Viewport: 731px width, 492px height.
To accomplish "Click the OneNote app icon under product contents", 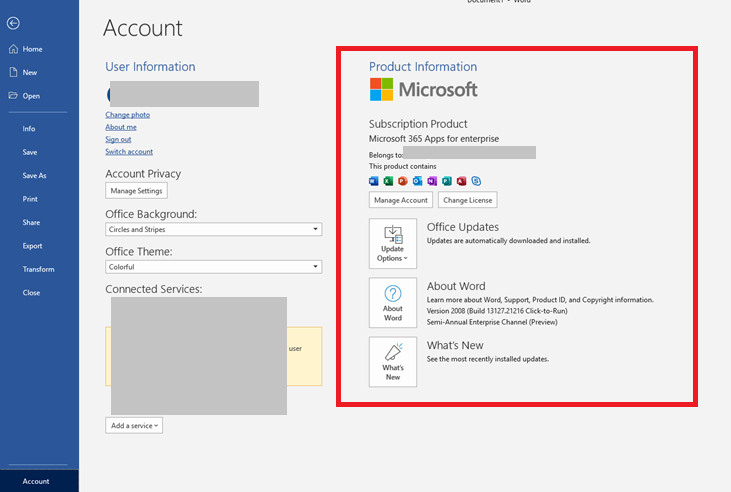I will [432, 181].
